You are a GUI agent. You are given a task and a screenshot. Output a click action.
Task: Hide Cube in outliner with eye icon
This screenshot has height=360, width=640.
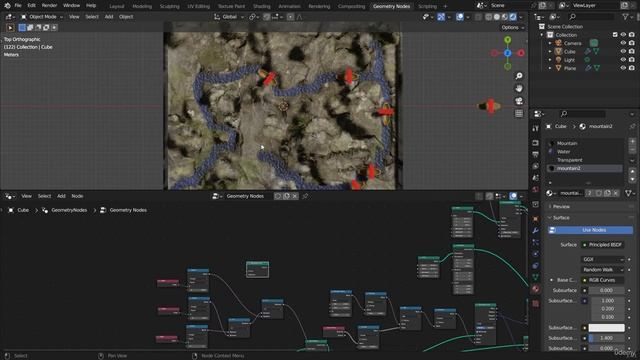point(623,51)
